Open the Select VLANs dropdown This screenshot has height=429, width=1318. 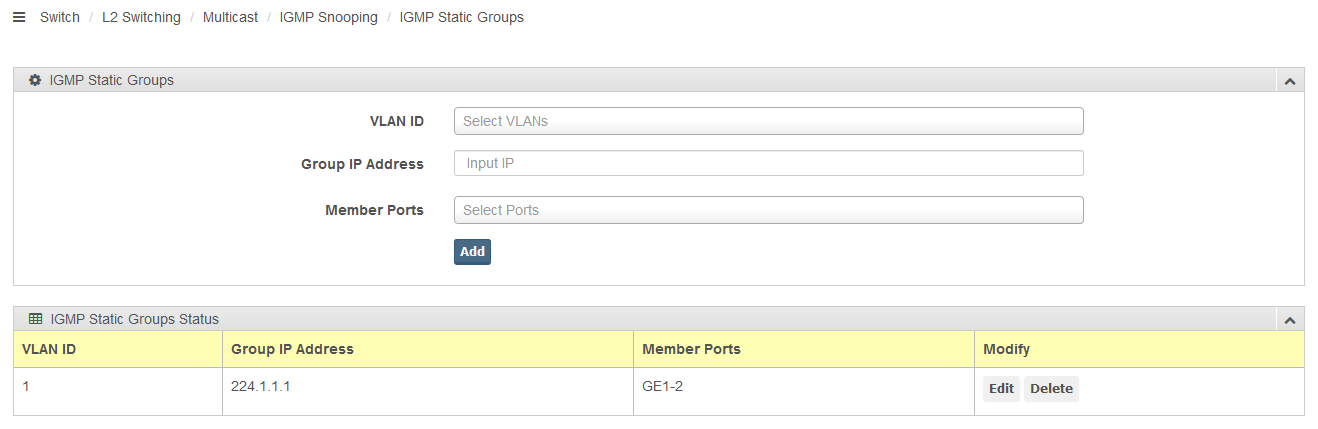click(x=768, y=121)
